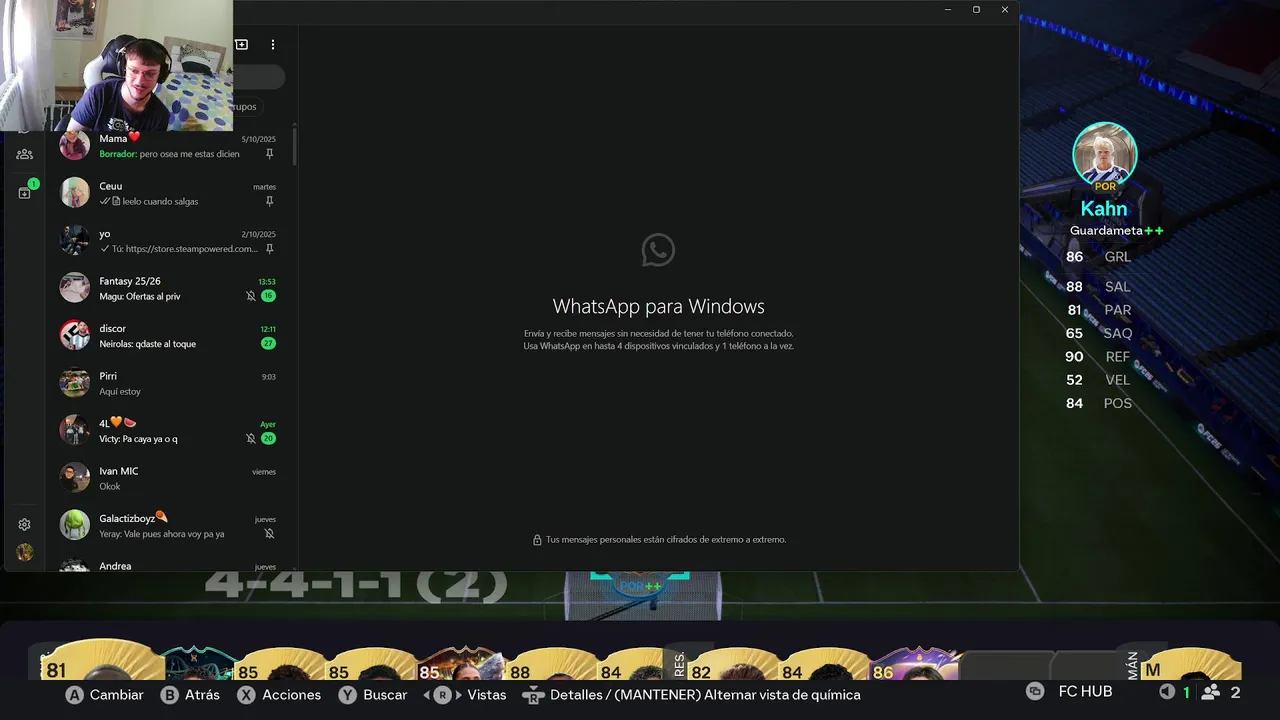Image resolution: width=1280 pixels, height=720 pixels.
Task: Open Archived chats icon with badge 1
Action: pos(25,192)
